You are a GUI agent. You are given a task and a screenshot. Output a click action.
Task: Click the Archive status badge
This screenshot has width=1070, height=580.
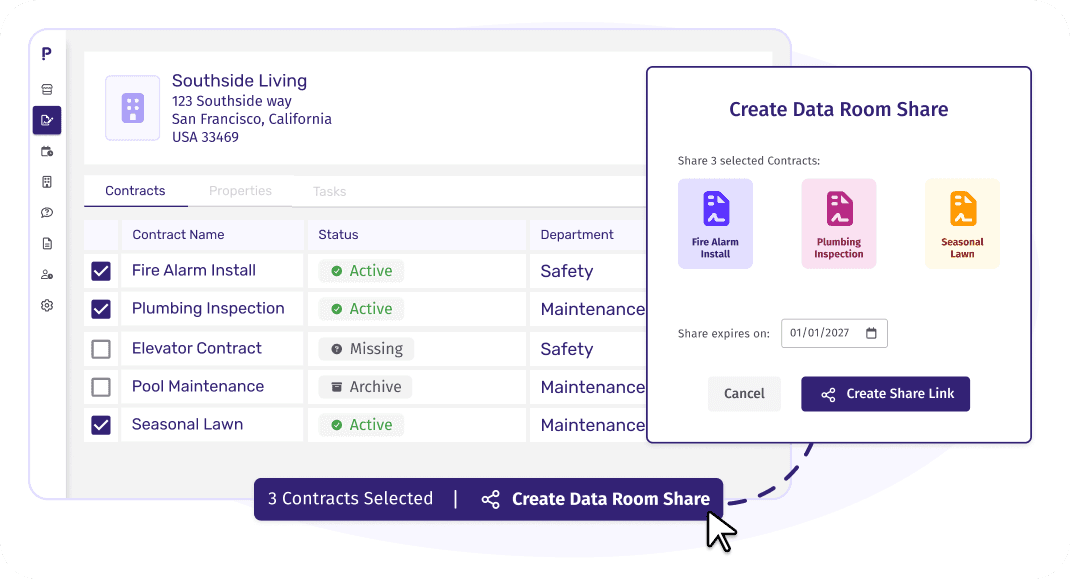point(366,387)
